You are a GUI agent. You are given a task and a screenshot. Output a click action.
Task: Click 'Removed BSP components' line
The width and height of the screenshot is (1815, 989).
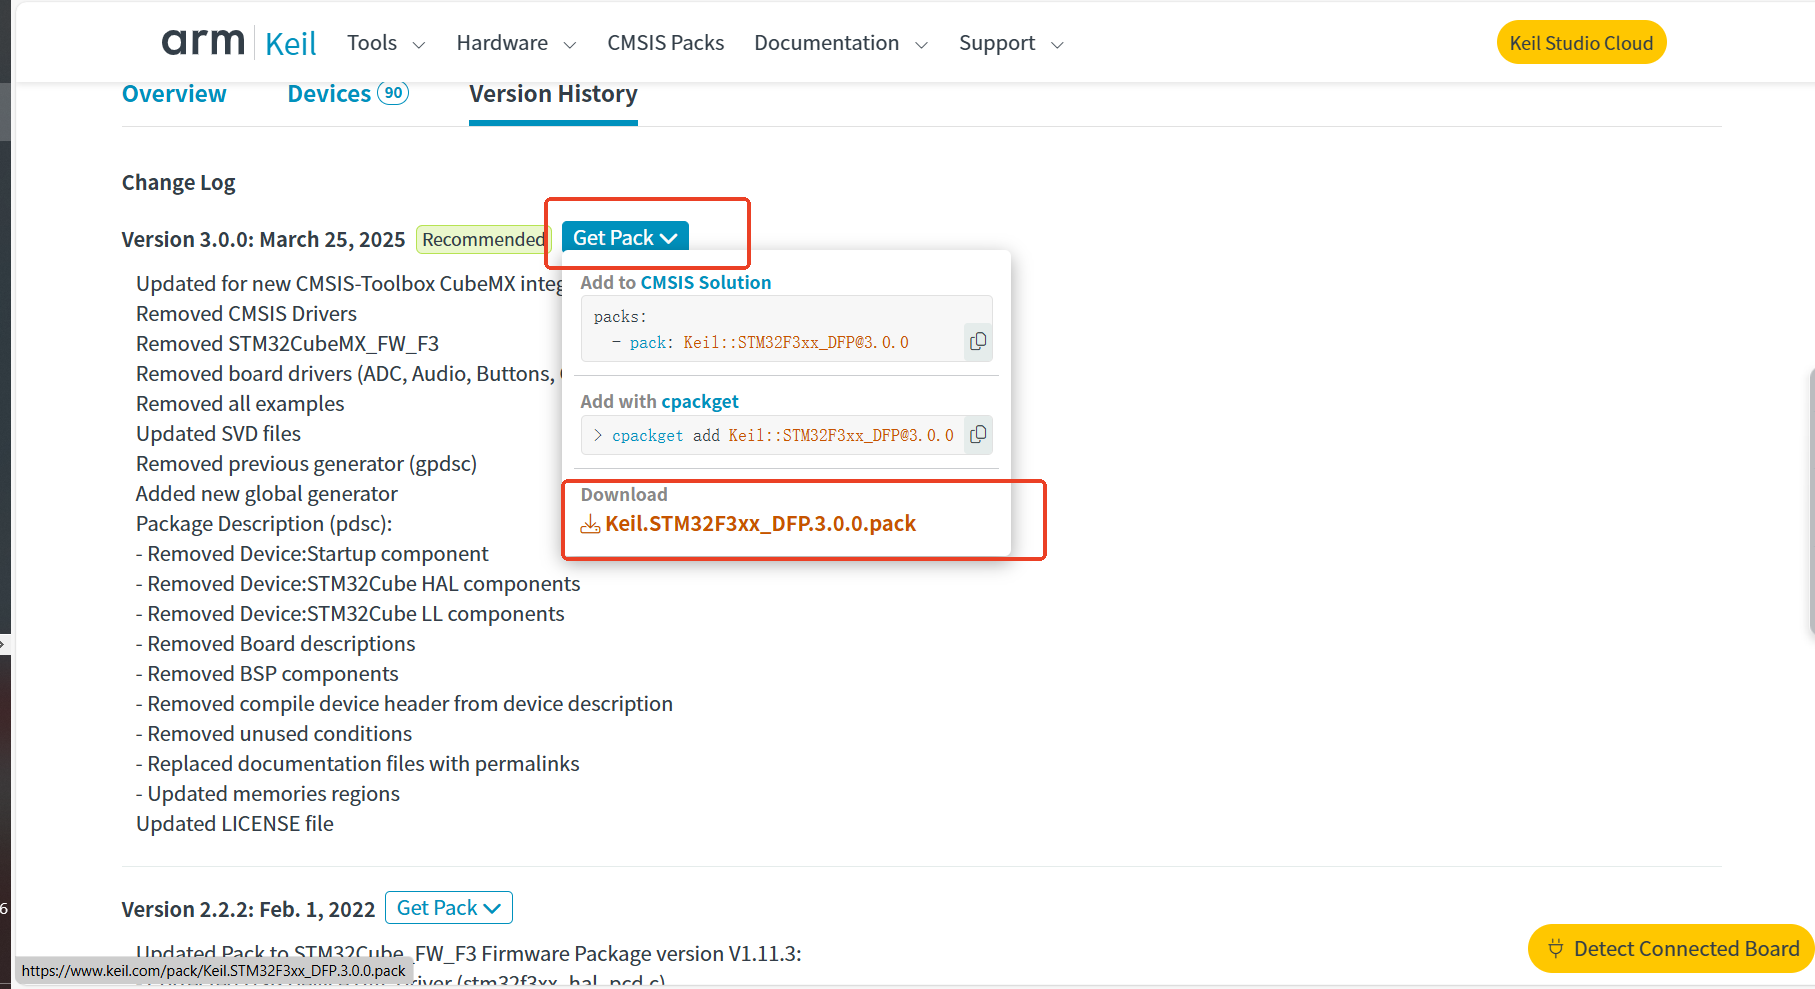pyautogui.click(x=267, y=674)
